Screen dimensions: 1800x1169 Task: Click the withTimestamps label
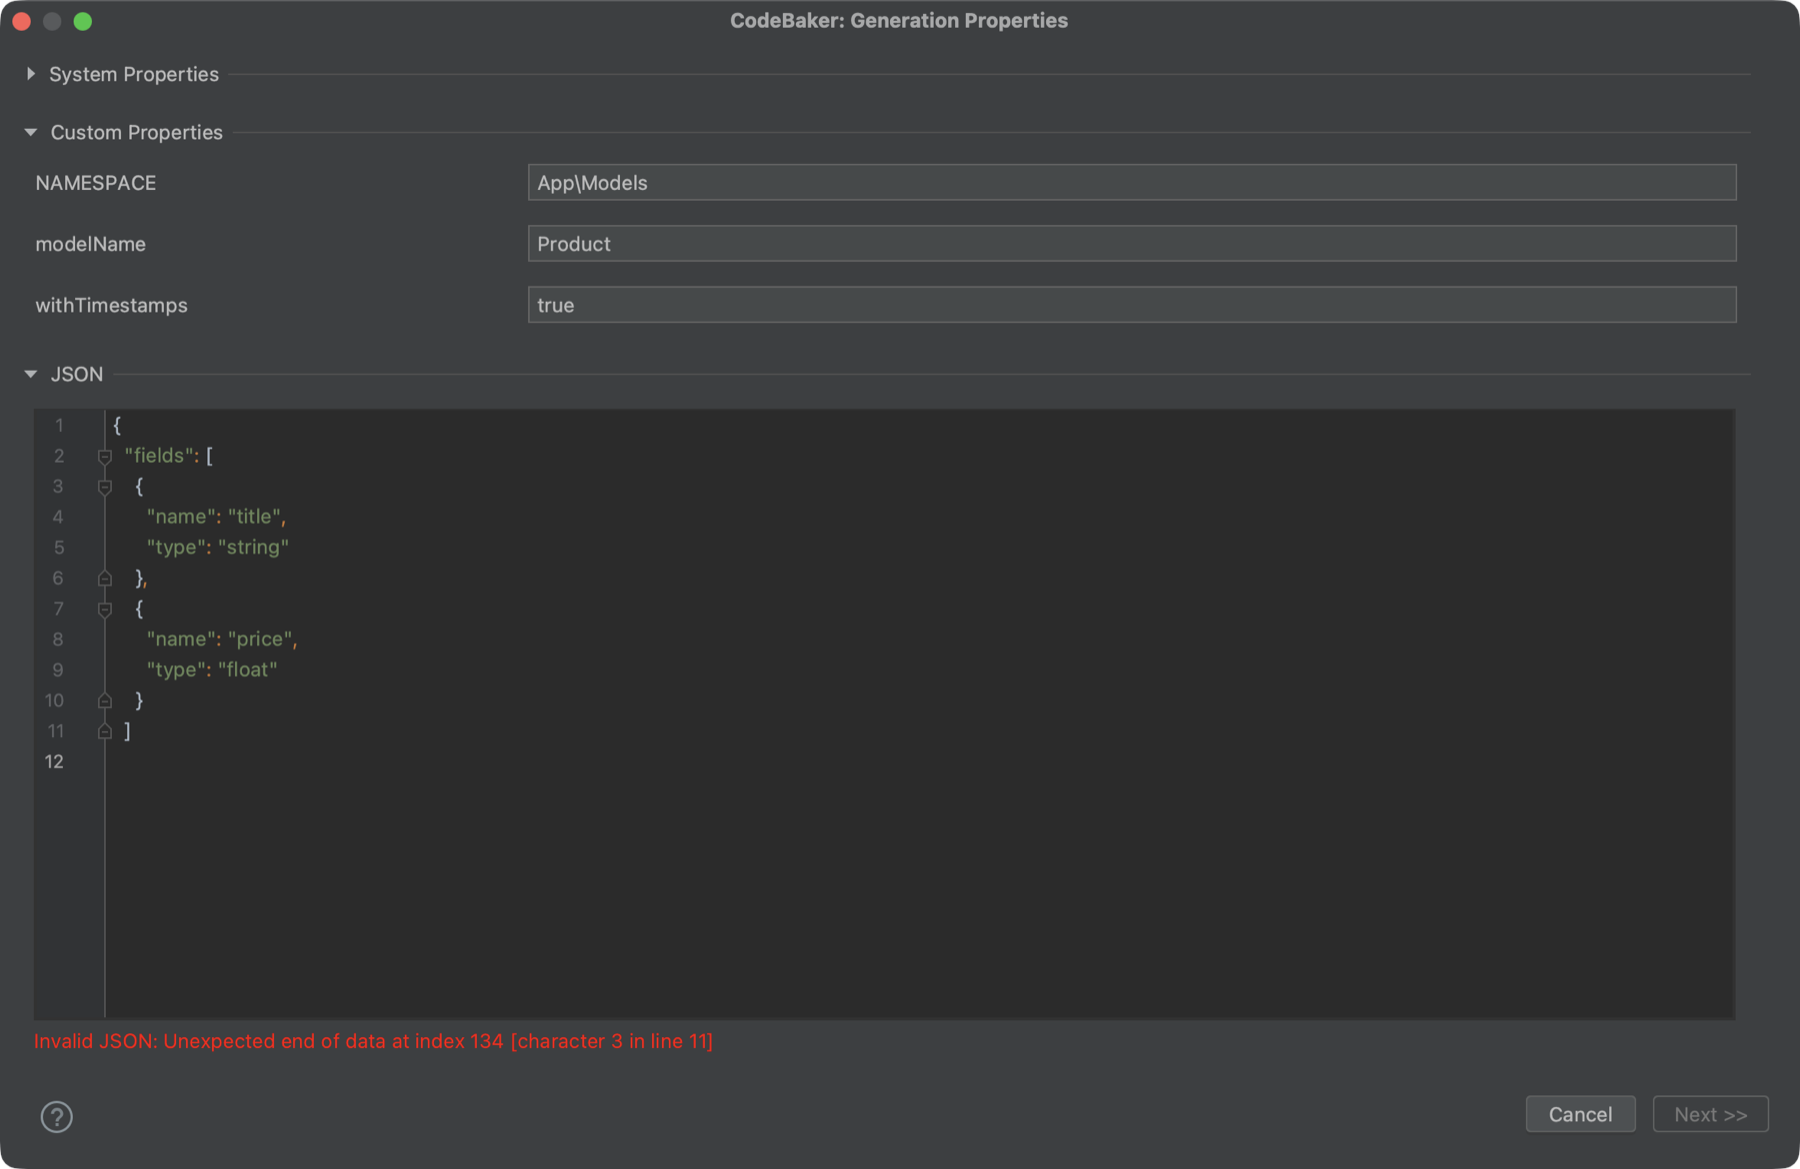(x=112, y=305)
